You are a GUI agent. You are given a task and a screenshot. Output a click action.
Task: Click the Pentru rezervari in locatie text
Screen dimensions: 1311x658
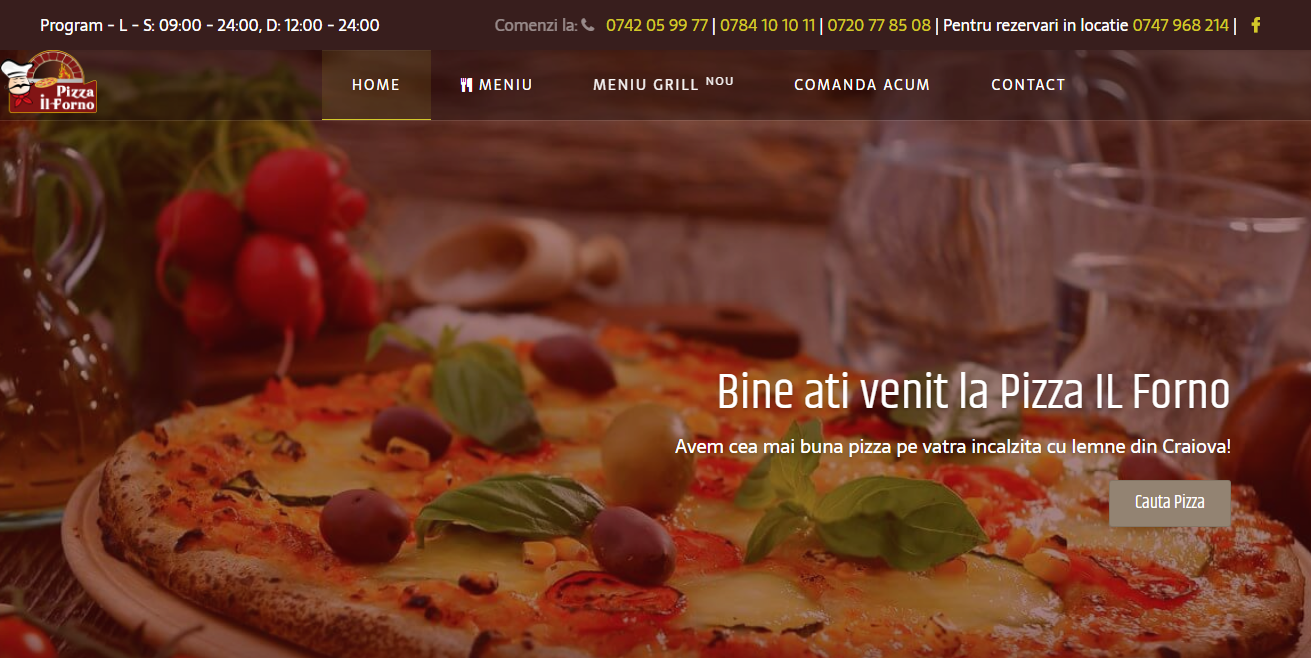tap(1035, 25)
